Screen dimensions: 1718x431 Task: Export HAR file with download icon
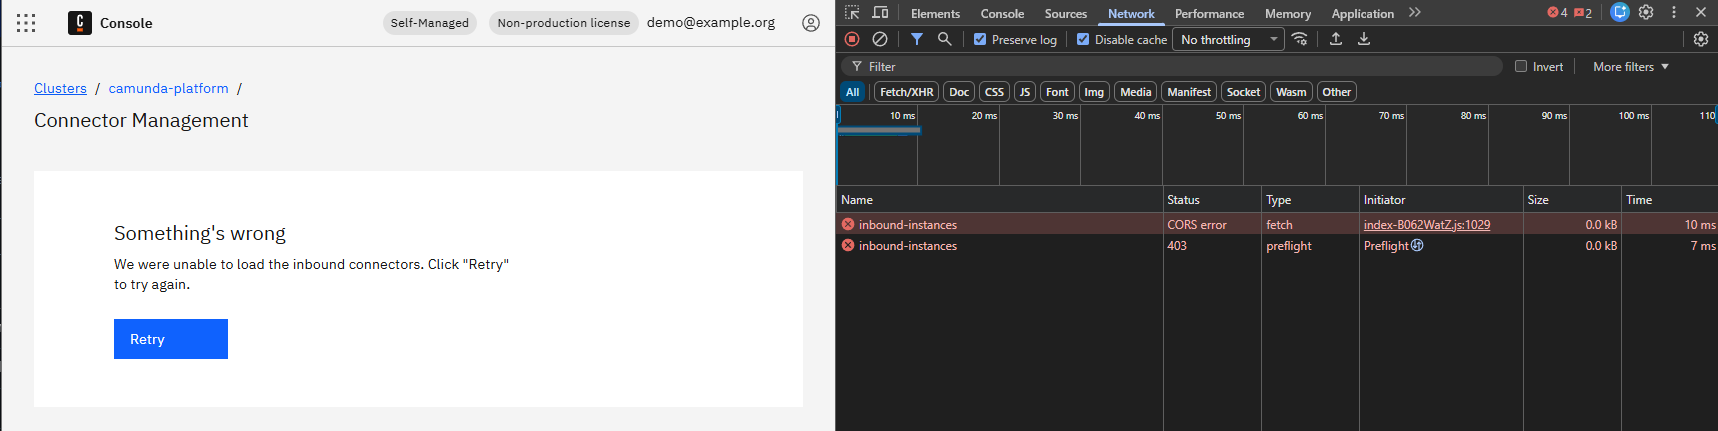pyautogui.click(x=1364, y=39)
